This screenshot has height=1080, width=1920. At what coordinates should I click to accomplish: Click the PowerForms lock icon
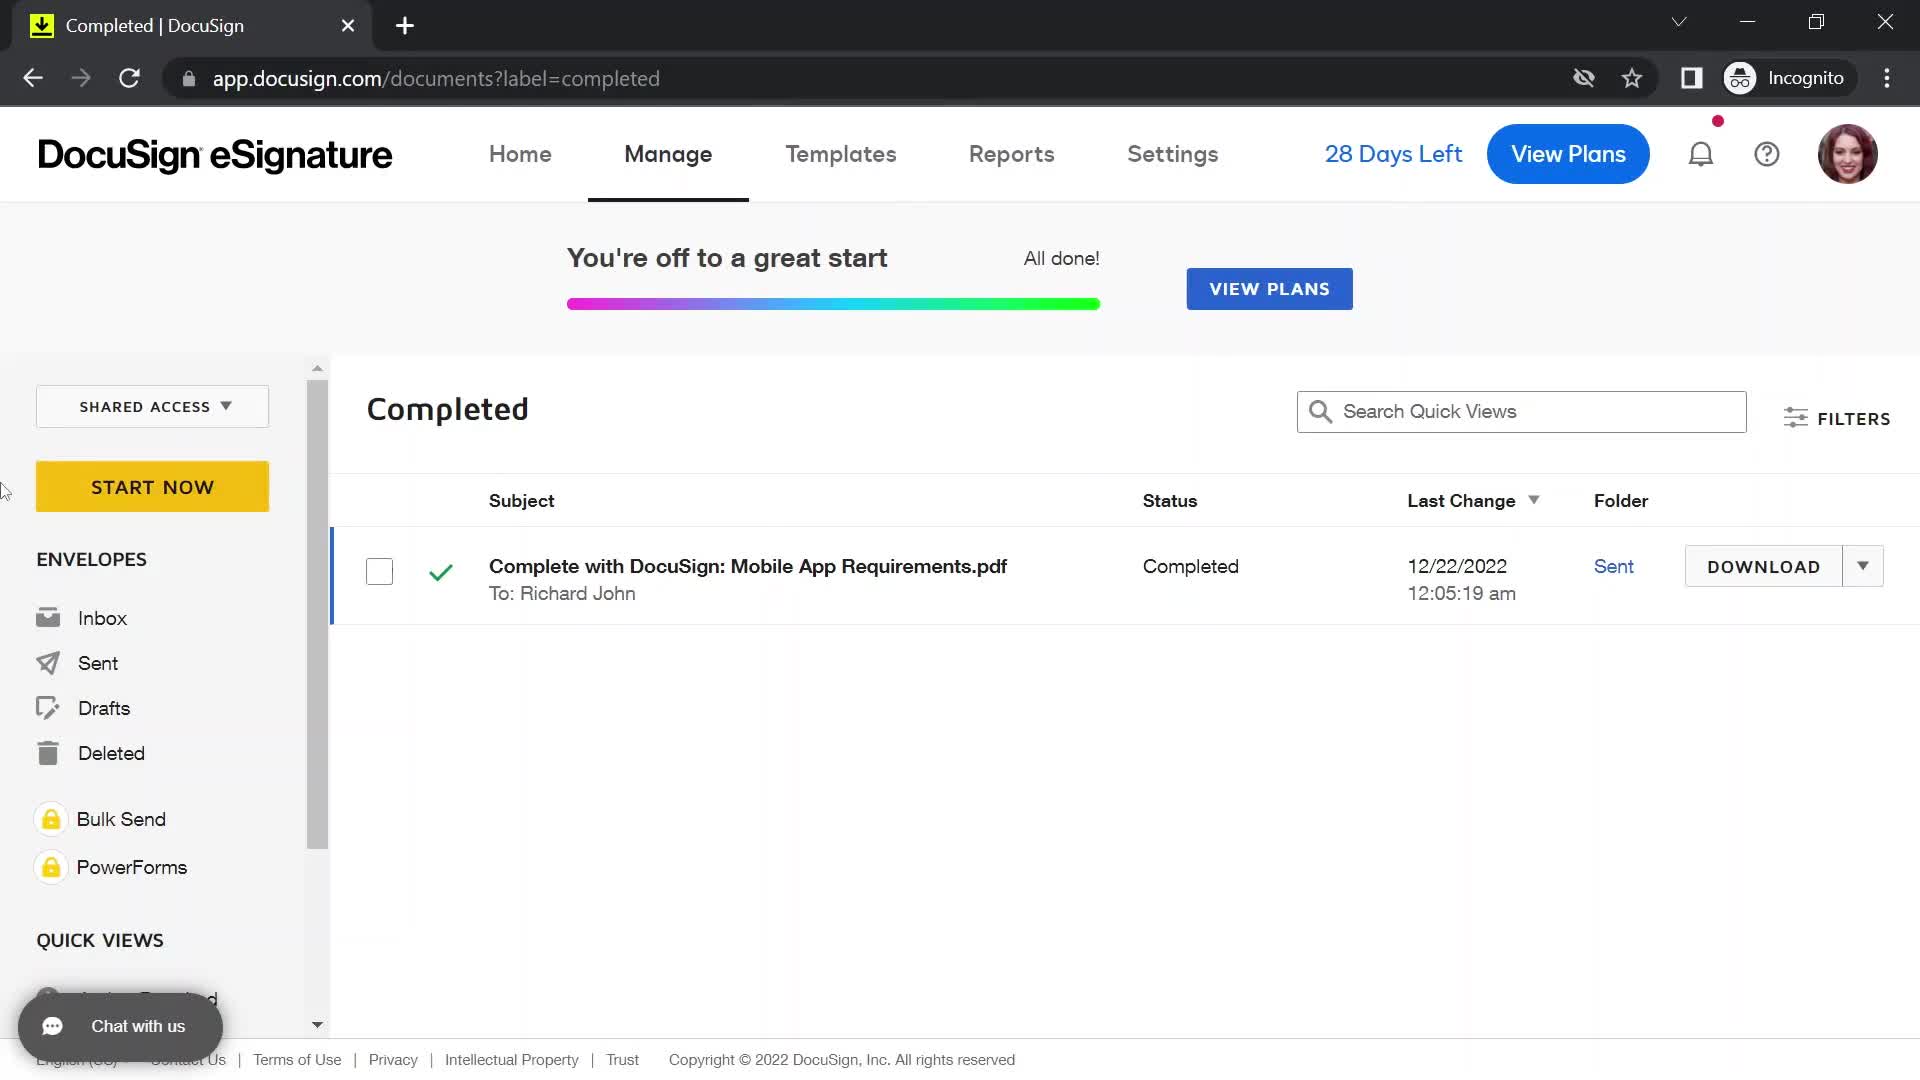[49, 866]
